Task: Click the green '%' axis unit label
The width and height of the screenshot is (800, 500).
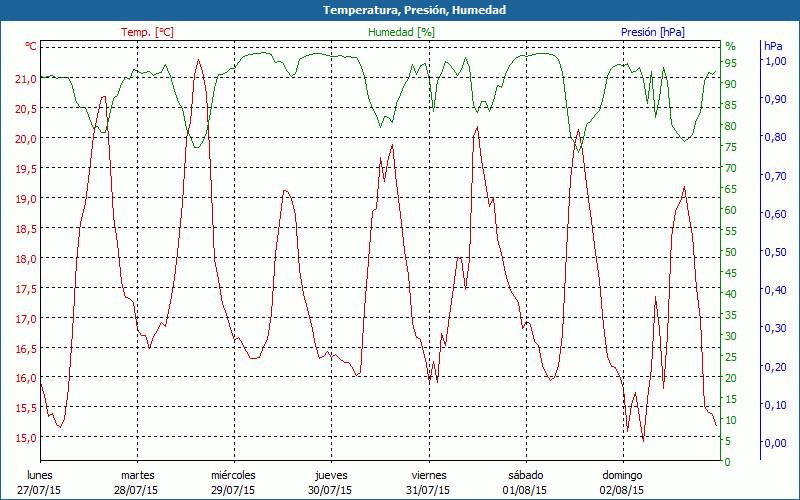Action: [731, 46]
